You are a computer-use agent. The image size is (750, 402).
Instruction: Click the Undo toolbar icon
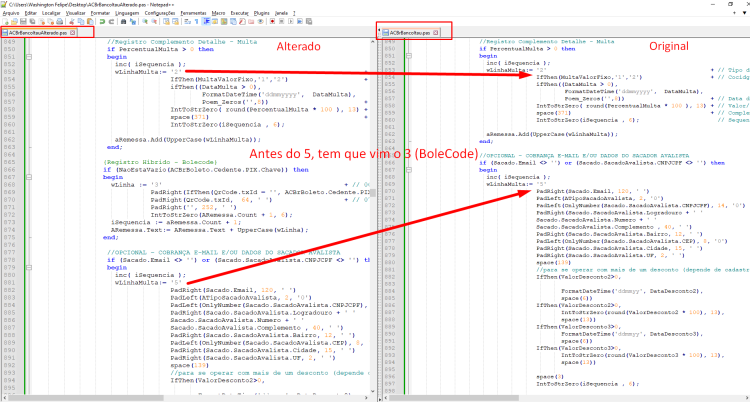102,22
